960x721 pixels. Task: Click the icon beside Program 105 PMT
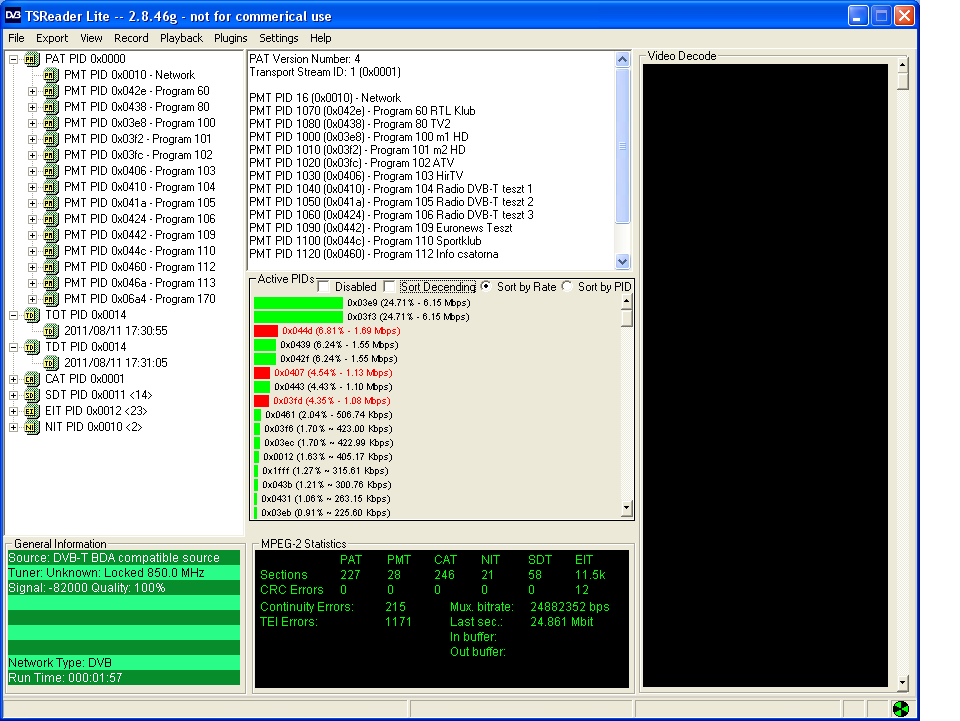[x=51, y=203]
